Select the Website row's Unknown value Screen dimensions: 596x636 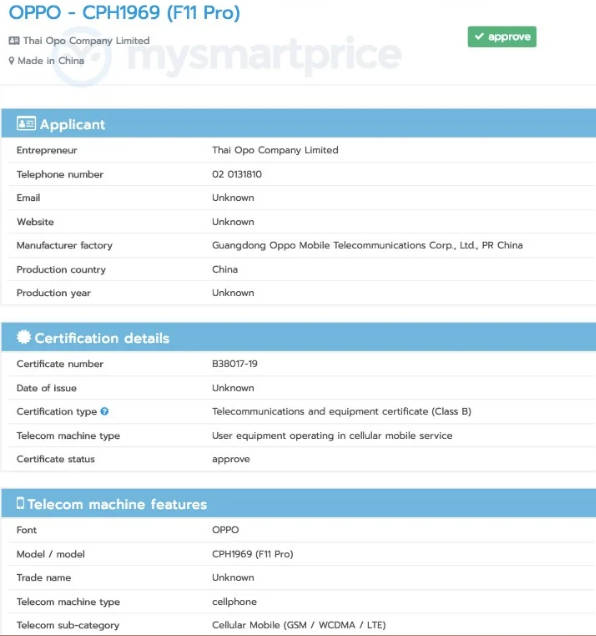click(x=233, y=222)
